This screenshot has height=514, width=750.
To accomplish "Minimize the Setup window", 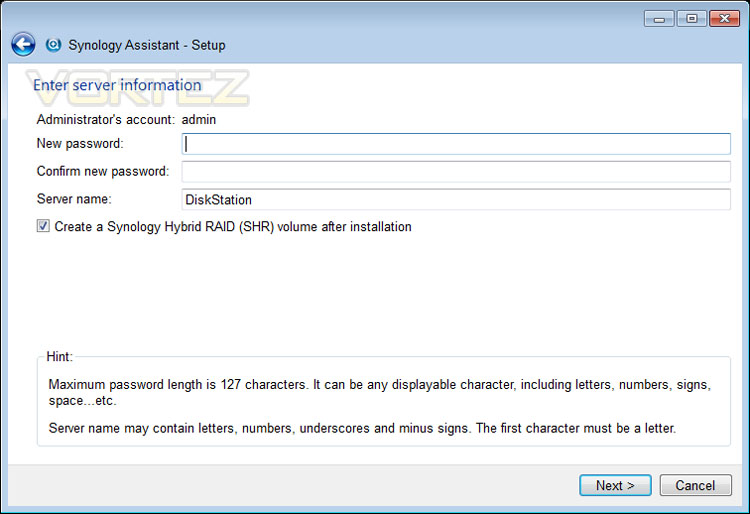I will [x=659, y=19].
